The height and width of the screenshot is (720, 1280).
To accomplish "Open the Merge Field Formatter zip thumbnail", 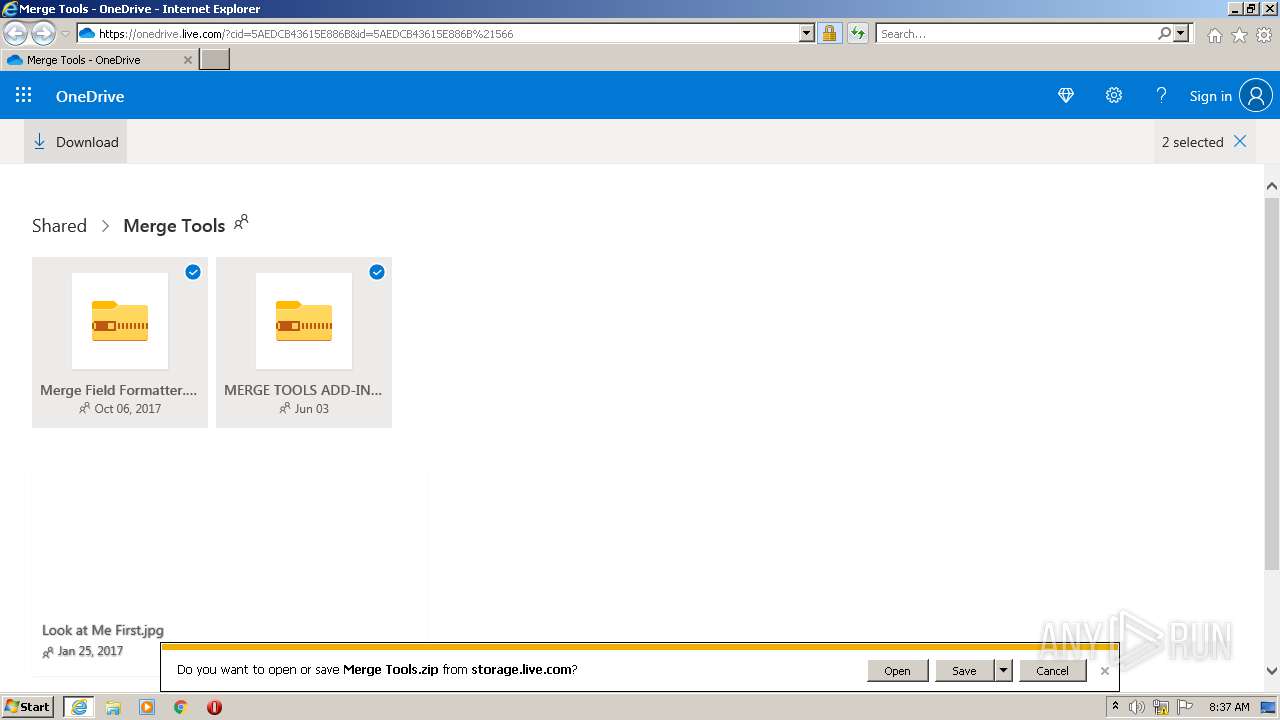I will click(120, 321).
